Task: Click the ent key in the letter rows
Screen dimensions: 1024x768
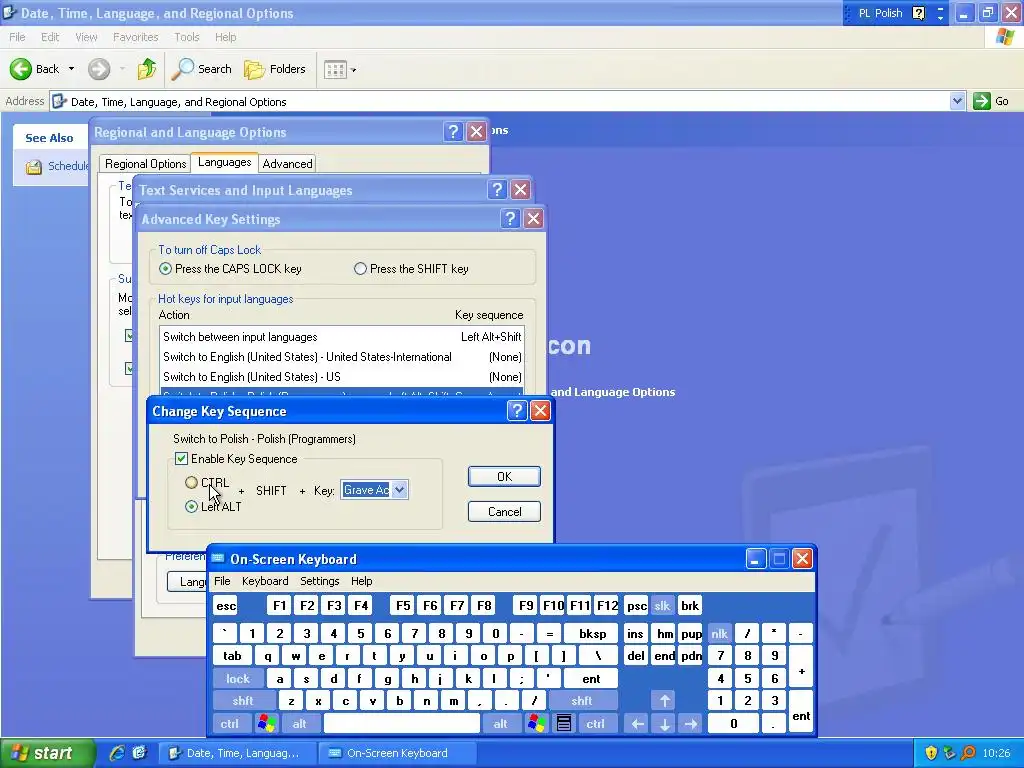Action: pos(591,679)
